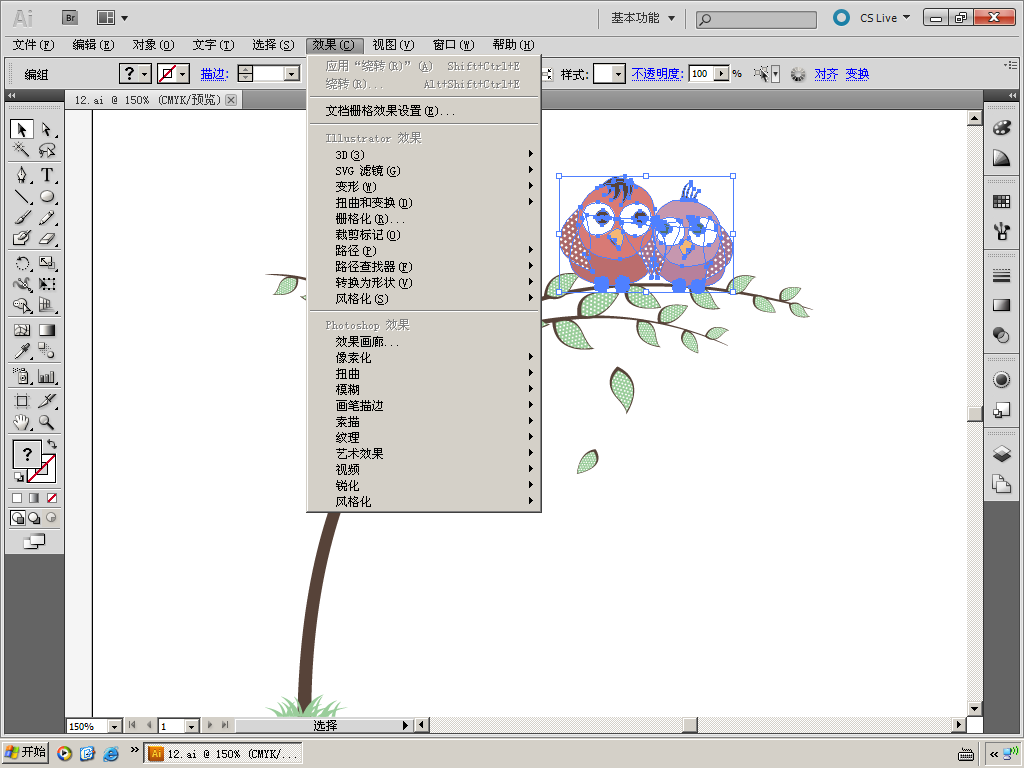
Task: Select the Scale tool
Action: pyautogui.click(x=46, y=263)
